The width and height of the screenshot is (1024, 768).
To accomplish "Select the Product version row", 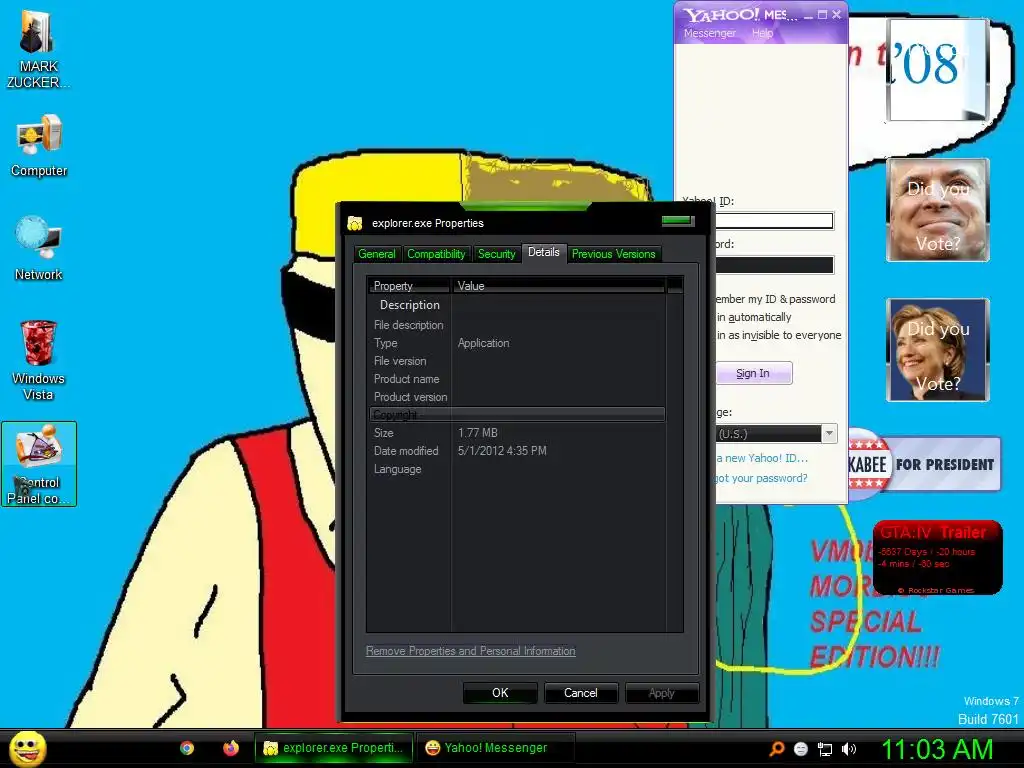I will pos(517,397).
